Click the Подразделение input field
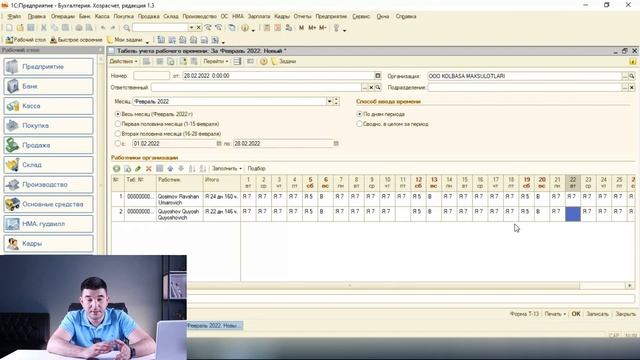640x360 pixels. [x=525, y=87]
